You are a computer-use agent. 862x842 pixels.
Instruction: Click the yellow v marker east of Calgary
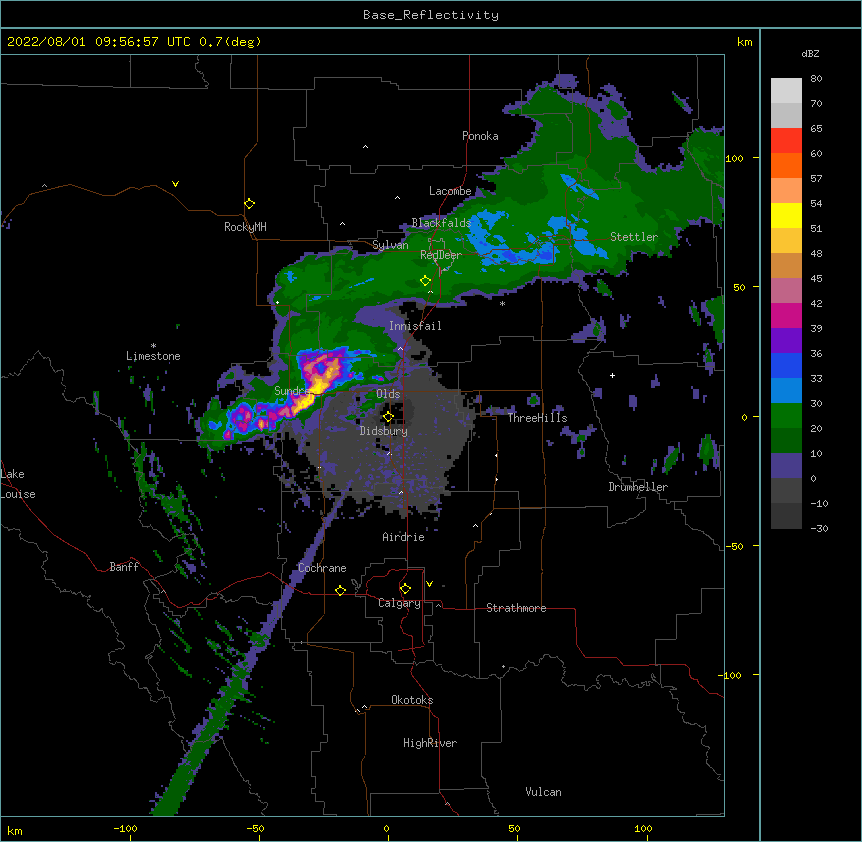click(x=429, y=584)
